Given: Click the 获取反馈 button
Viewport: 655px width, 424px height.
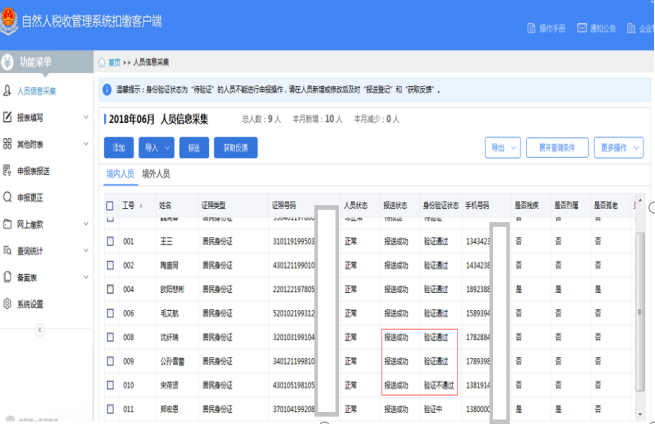Looking at the screenshot, I should (x=235, y=148).
